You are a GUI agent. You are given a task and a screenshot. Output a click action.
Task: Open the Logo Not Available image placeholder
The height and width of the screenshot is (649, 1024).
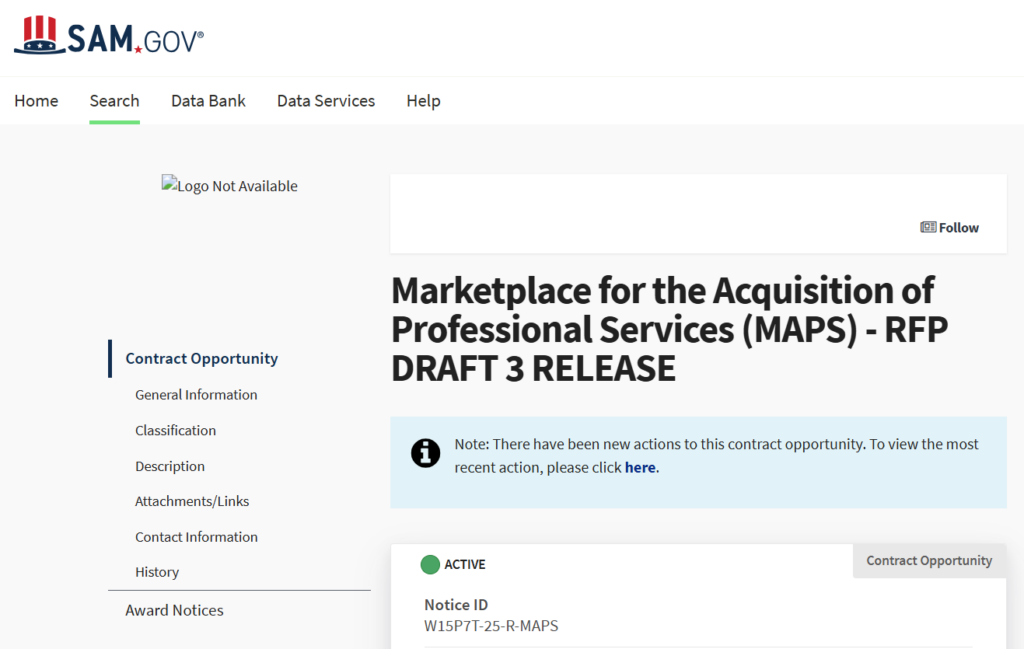(x=229, y=185)
